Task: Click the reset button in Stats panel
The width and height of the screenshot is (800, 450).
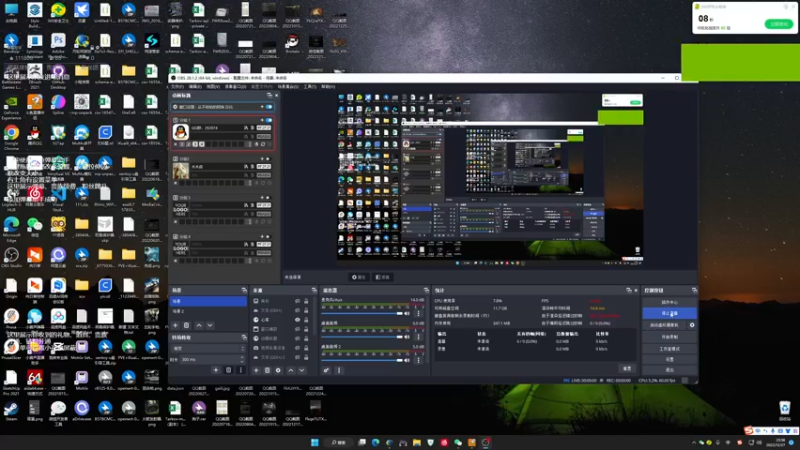Action: coord(627,368)
